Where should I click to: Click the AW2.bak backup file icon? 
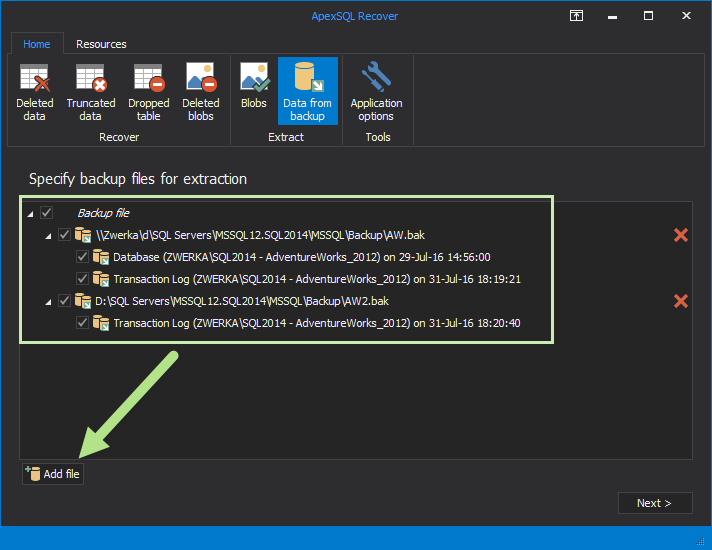(83, 301)
